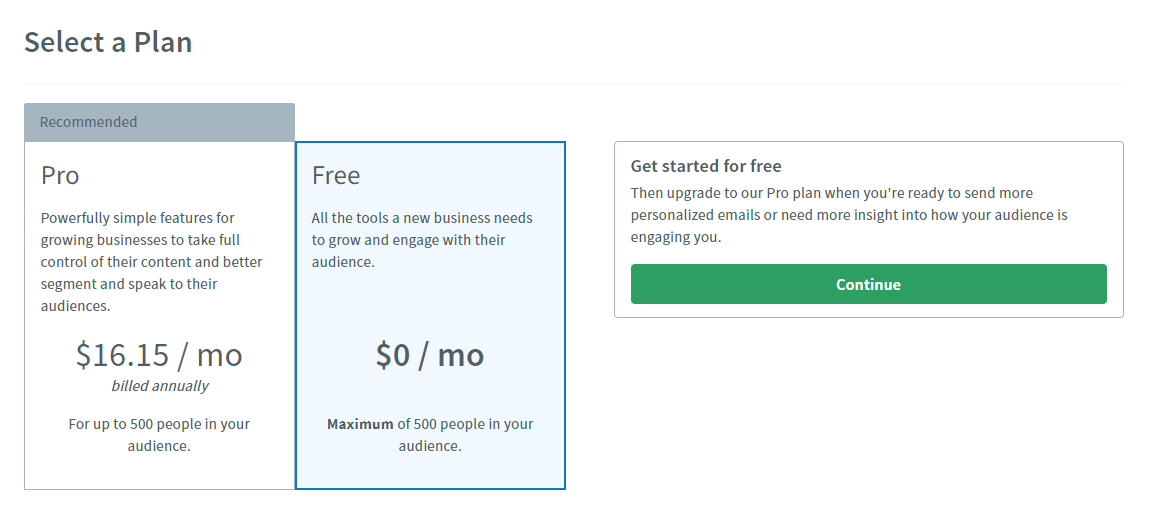Screen dimensions: 1151x515
Task: Click 'audience.' line in Free description
Action: (x=344, y=262)
